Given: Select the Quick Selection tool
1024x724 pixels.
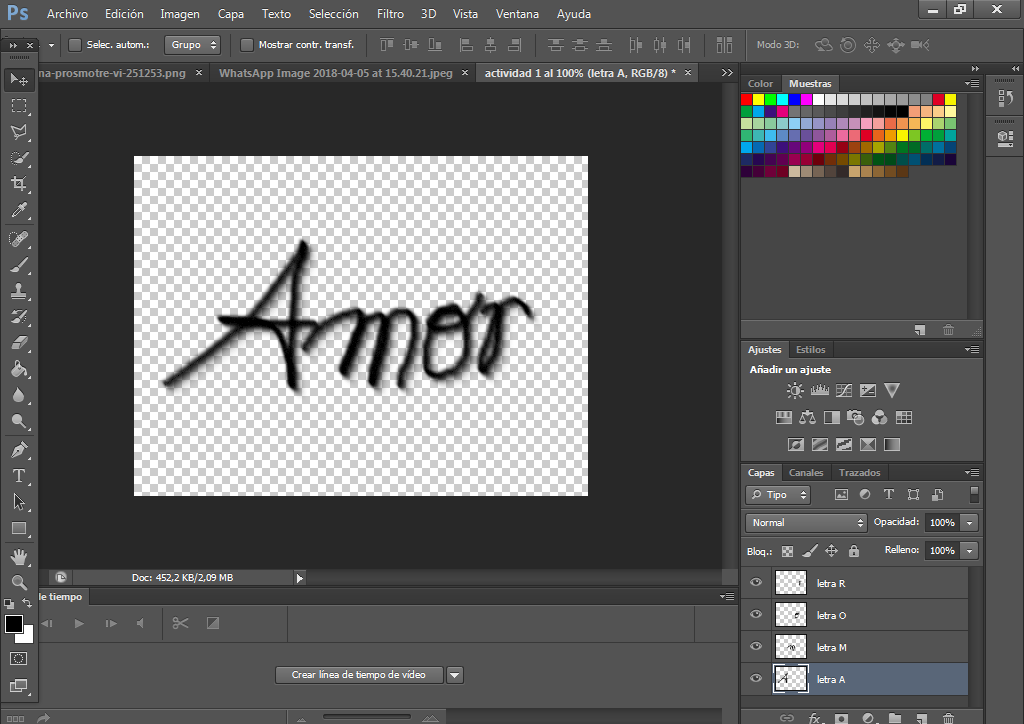Looking at the screenshot, I should pos(19,158).
